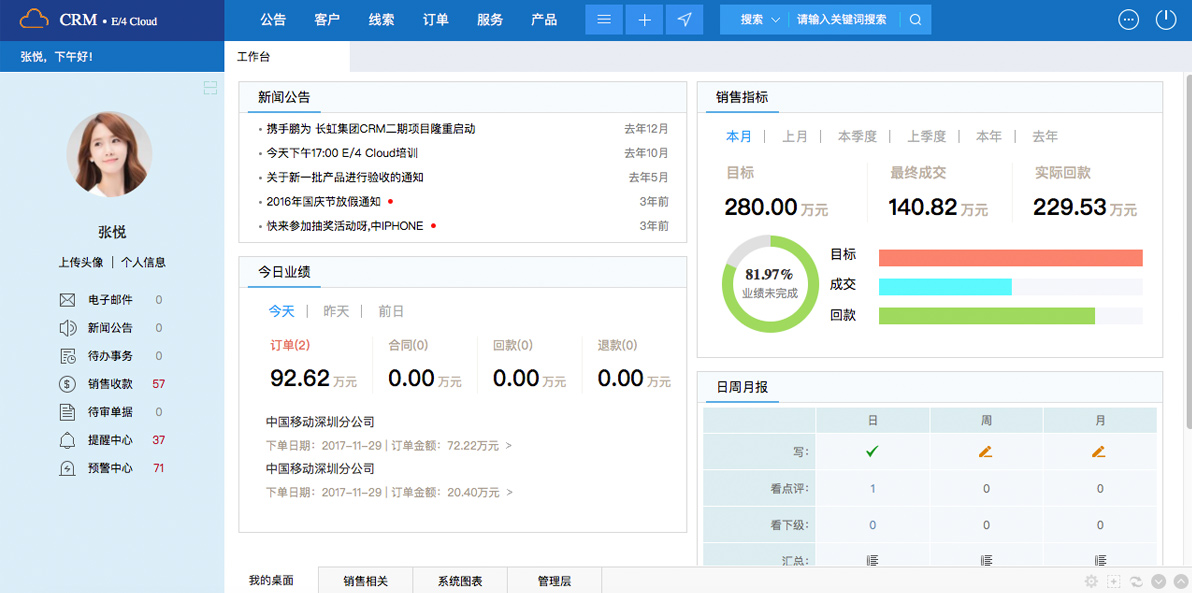Switch to the 系统图表 tab
The height and width of the screenshot is (593, 1192).
(459, 580)
